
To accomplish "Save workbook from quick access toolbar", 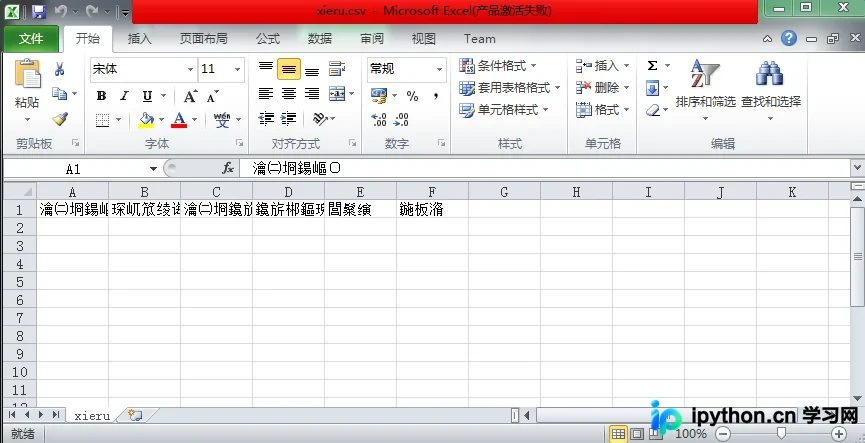I will (x=38, y=12).
